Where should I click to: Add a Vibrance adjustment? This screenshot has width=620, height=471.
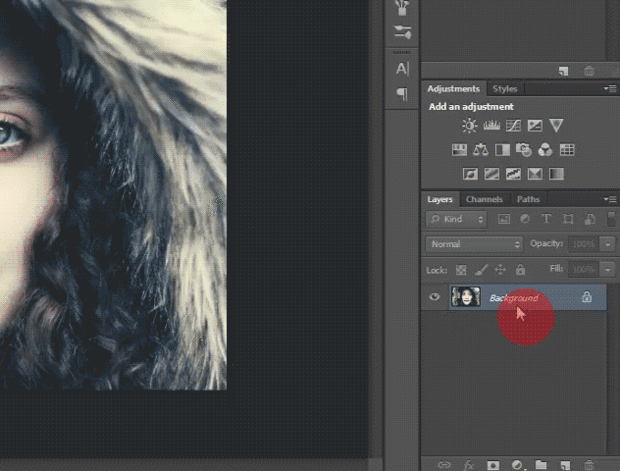556,126
